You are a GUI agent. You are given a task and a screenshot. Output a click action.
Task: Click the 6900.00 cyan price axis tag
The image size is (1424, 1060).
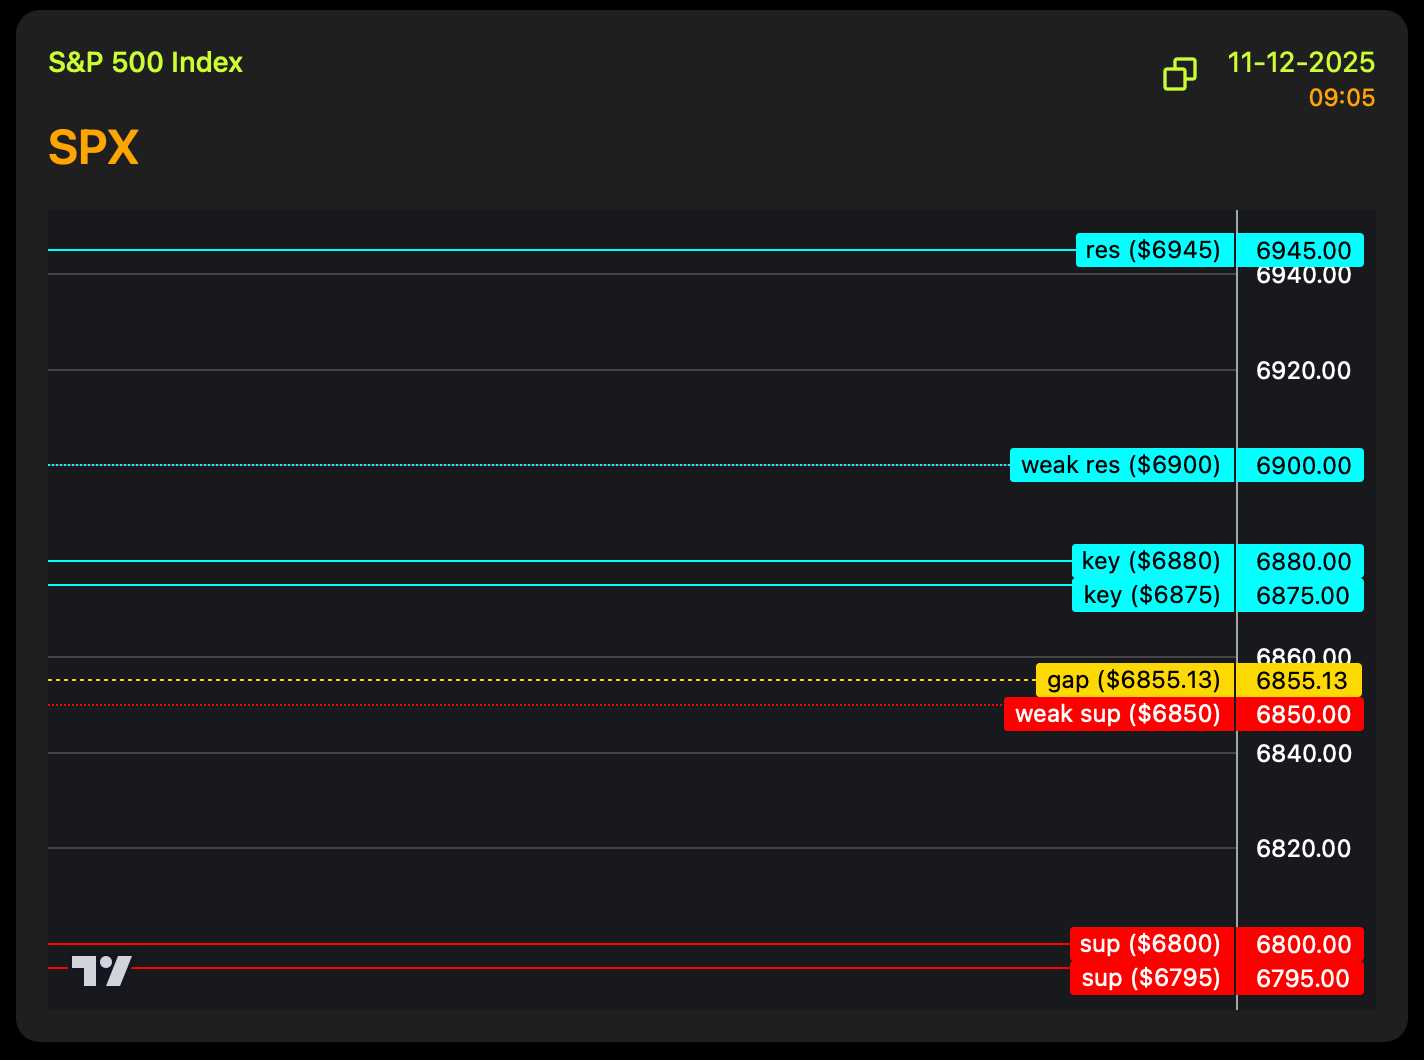pyautogui.click(x=1302, y=465)
